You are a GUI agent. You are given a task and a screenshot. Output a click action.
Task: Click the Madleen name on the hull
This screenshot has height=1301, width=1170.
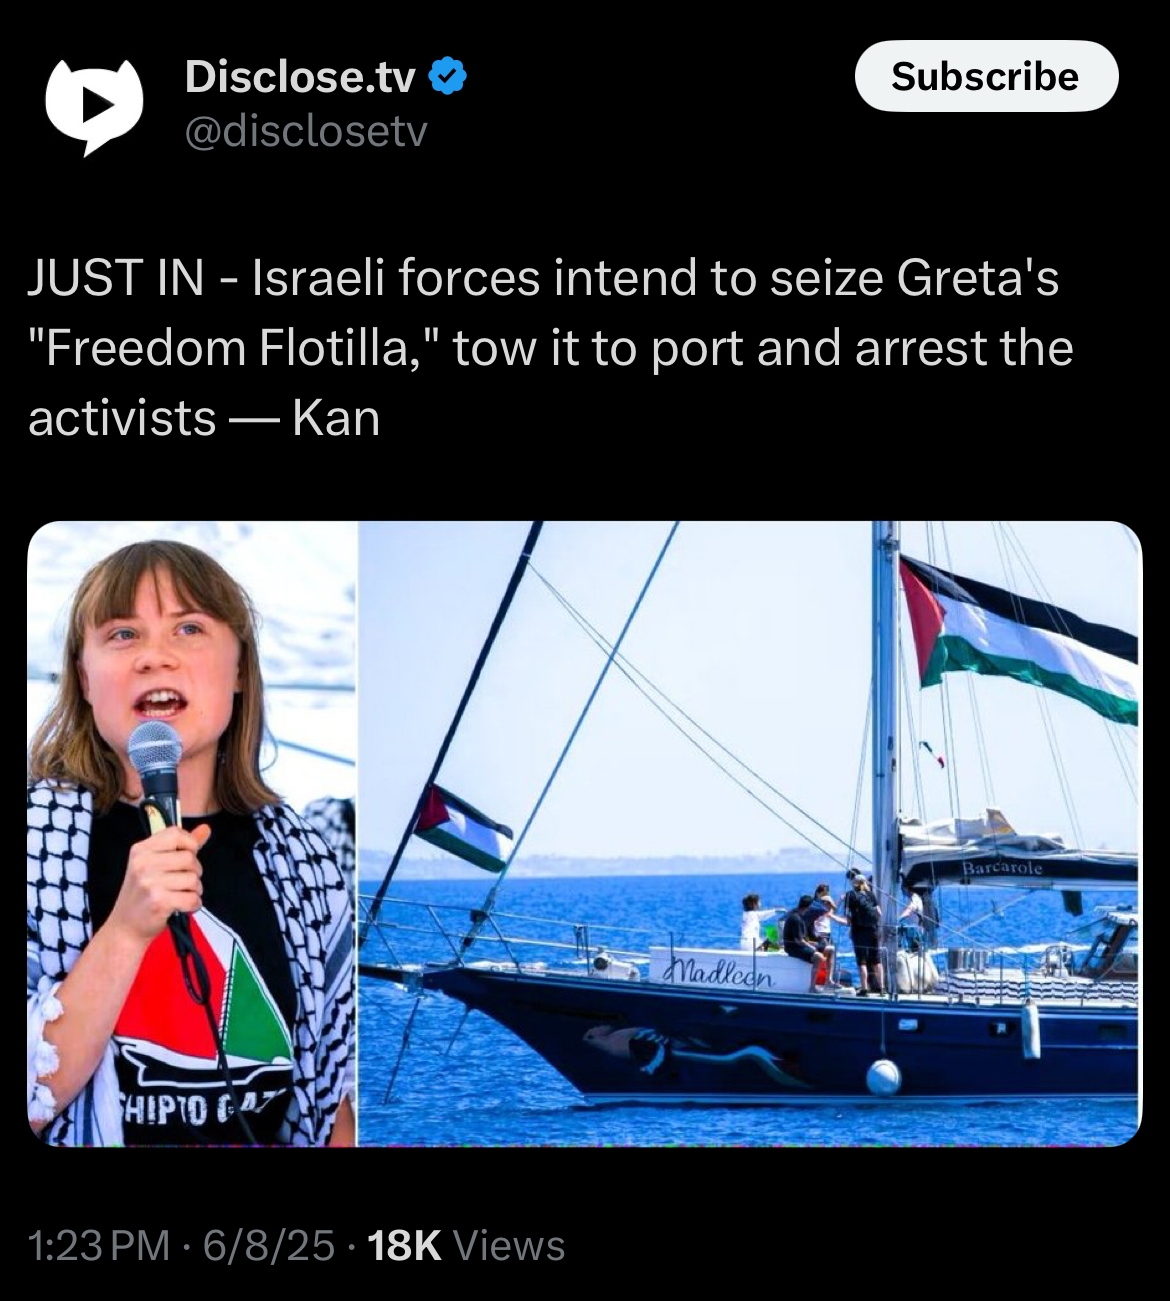pyautogui.click(x=718, y=973)
